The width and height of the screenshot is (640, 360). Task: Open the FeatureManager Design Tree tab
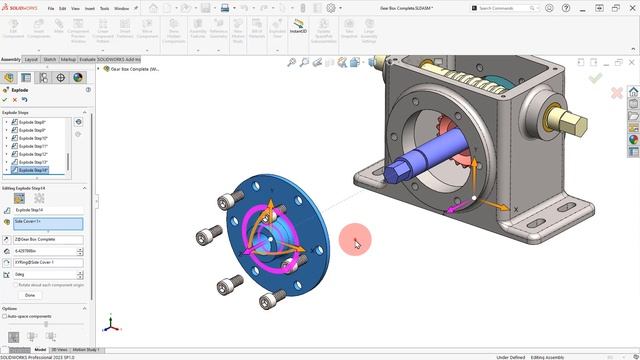tap(9, 77)
